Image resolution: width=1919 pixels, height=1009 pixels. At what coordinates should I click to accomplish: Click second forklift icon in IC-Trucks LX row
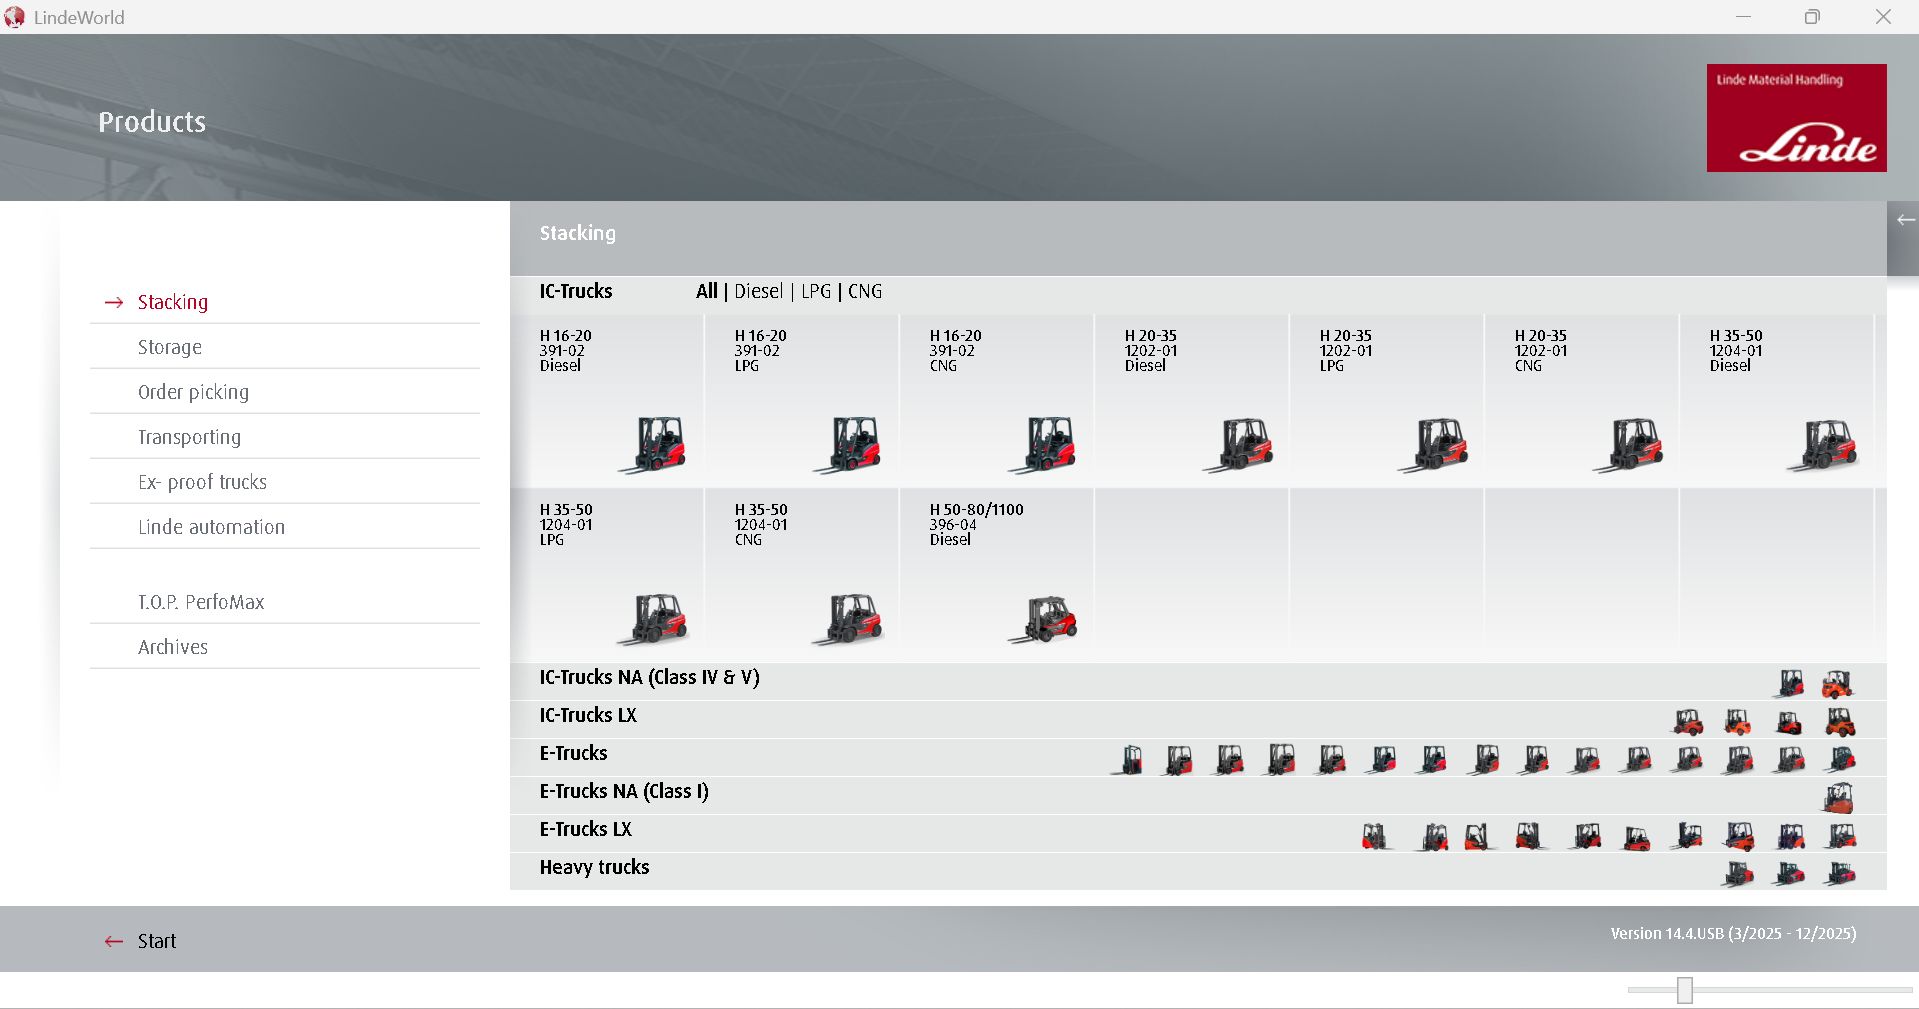pos(1738,722)
